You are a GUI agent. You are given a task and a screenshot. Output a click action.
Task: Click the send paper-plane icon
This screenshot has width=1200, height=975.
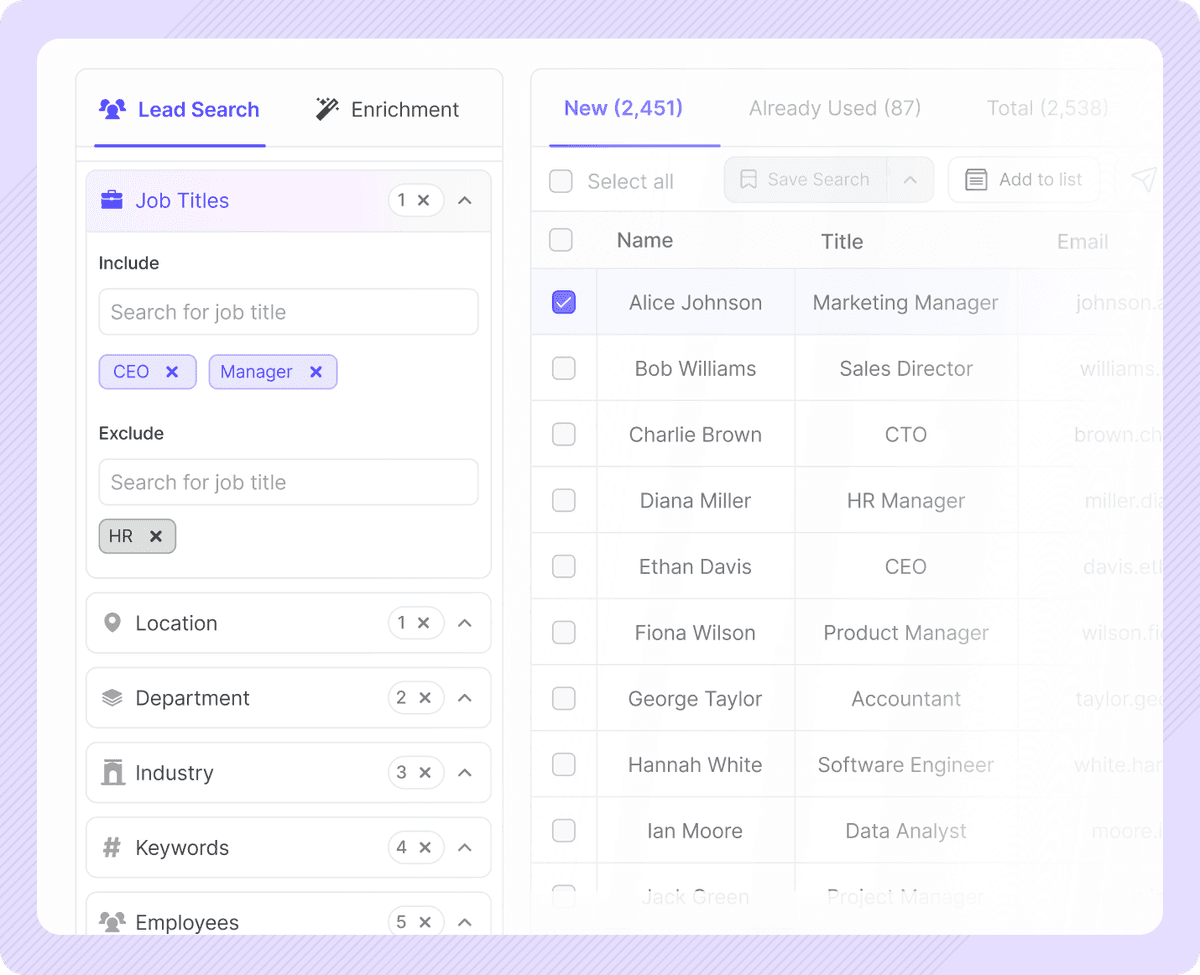[x=1143, y=179]
